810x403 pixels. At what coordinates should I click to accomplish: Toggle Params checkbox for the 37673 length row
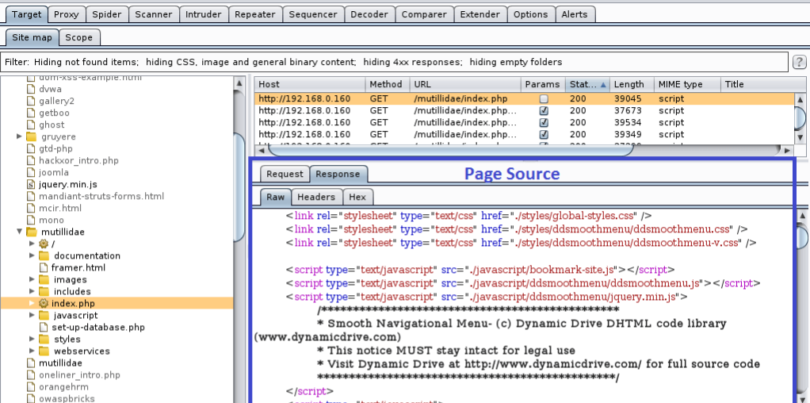pyautogui.click(x=544, y=111)
